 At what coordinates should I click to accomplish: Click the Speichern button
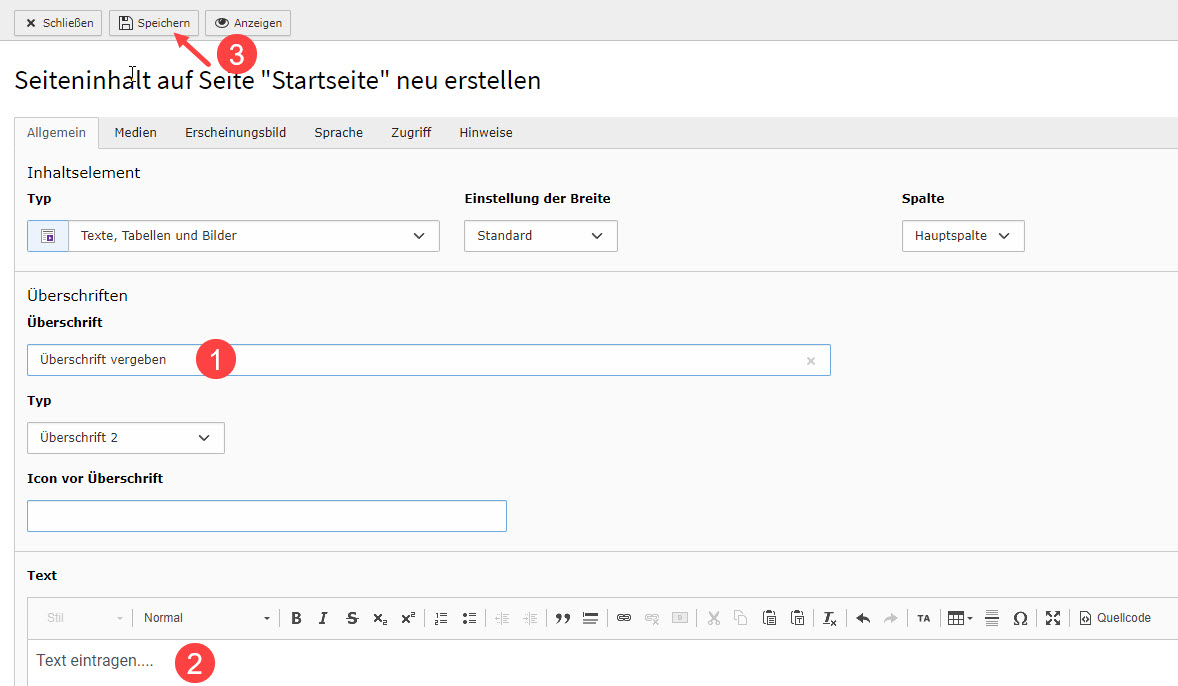click(154, 23)
